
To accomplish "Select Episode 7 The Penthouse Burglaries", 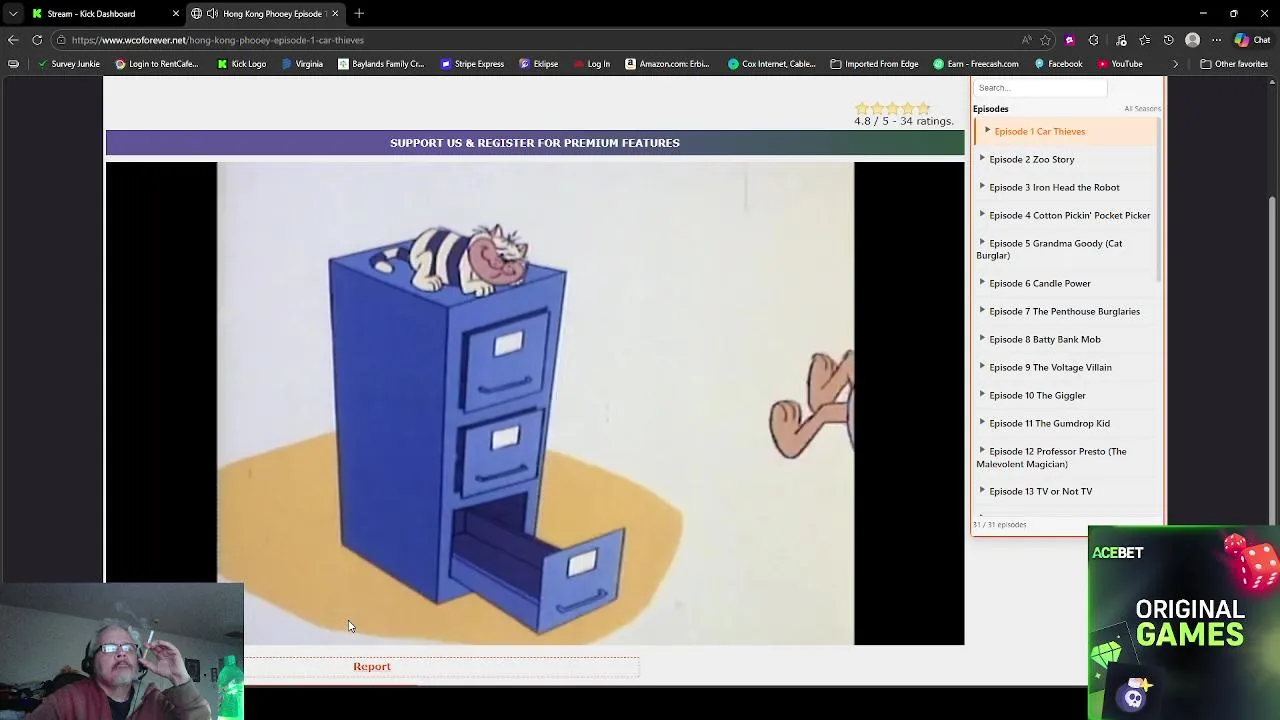I will click(x=1065, y=311).
